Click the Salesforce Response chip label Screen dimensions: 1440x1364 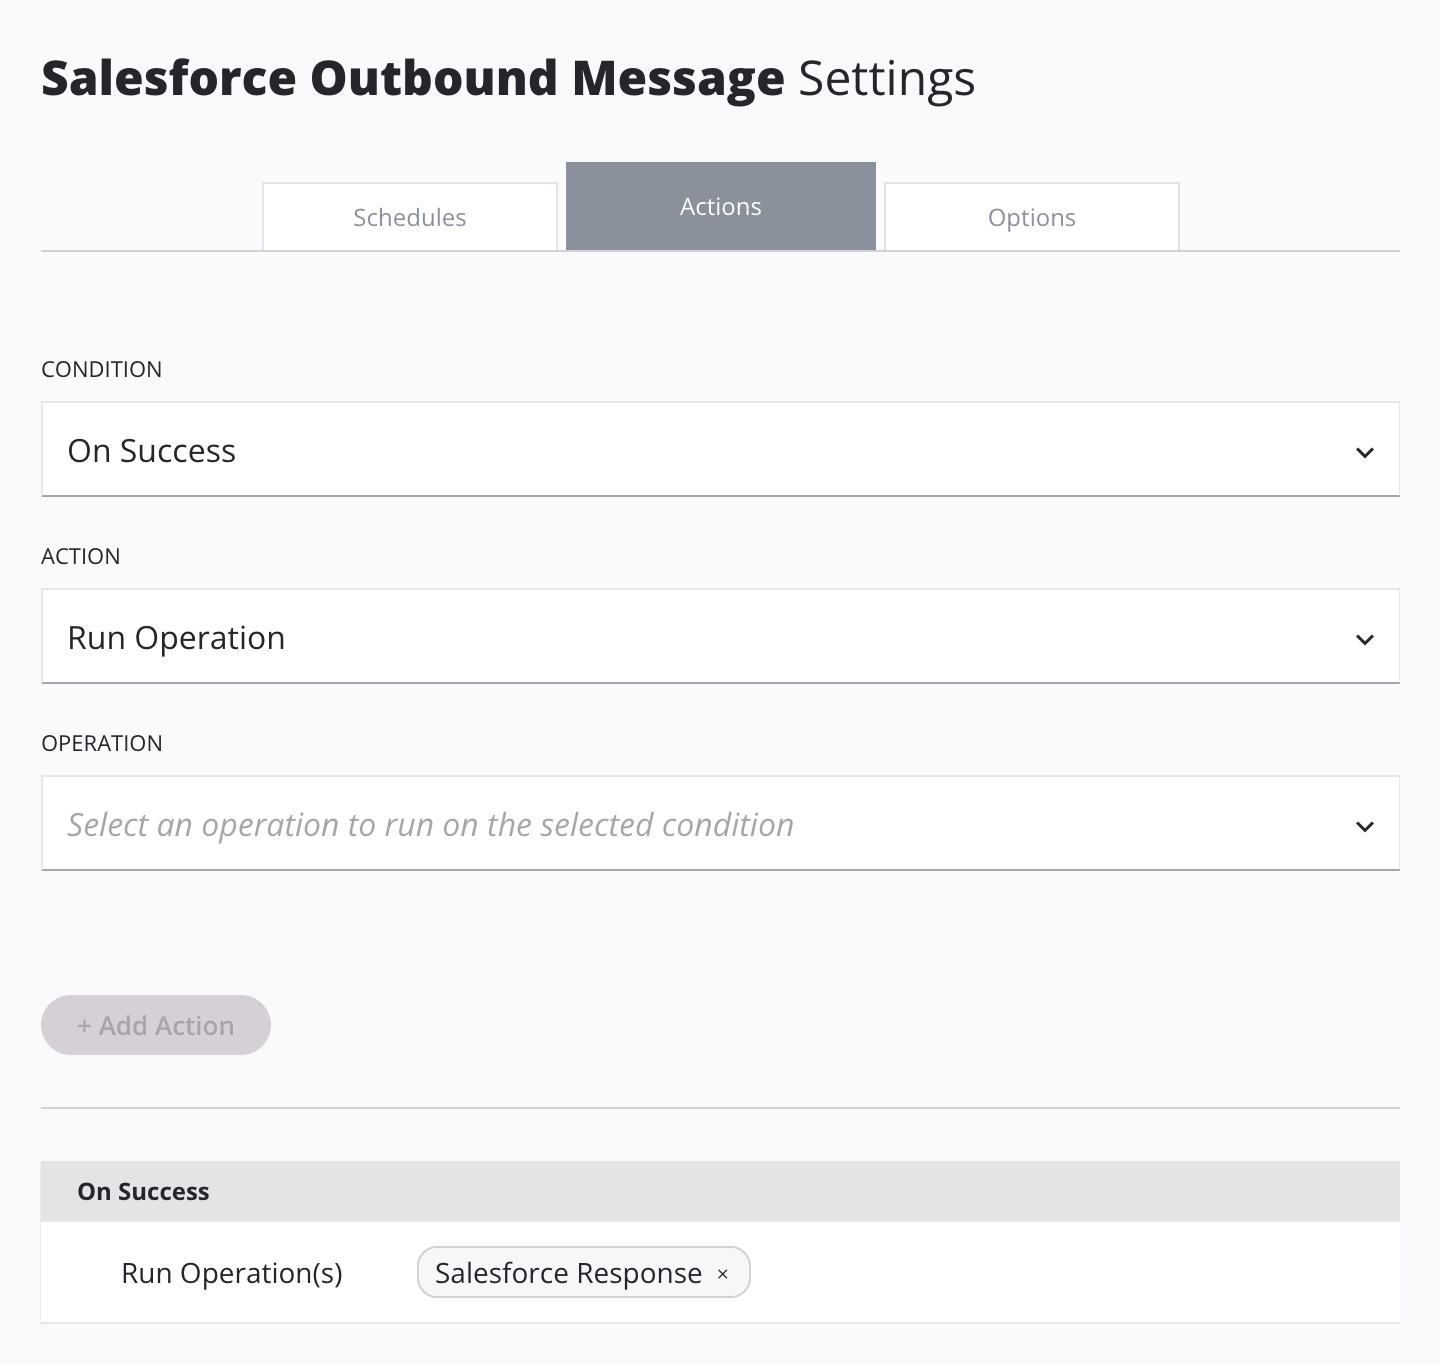568,1273
